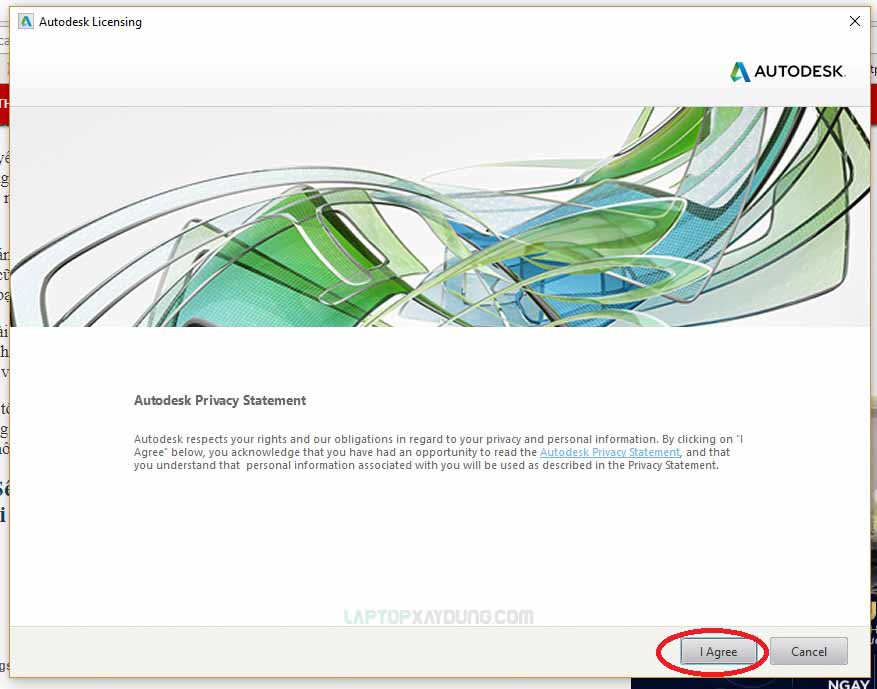877x689 pixels.
Task: Click the LAPTOPXAYDUNG.COM watermark text
Action: (438, 616)
